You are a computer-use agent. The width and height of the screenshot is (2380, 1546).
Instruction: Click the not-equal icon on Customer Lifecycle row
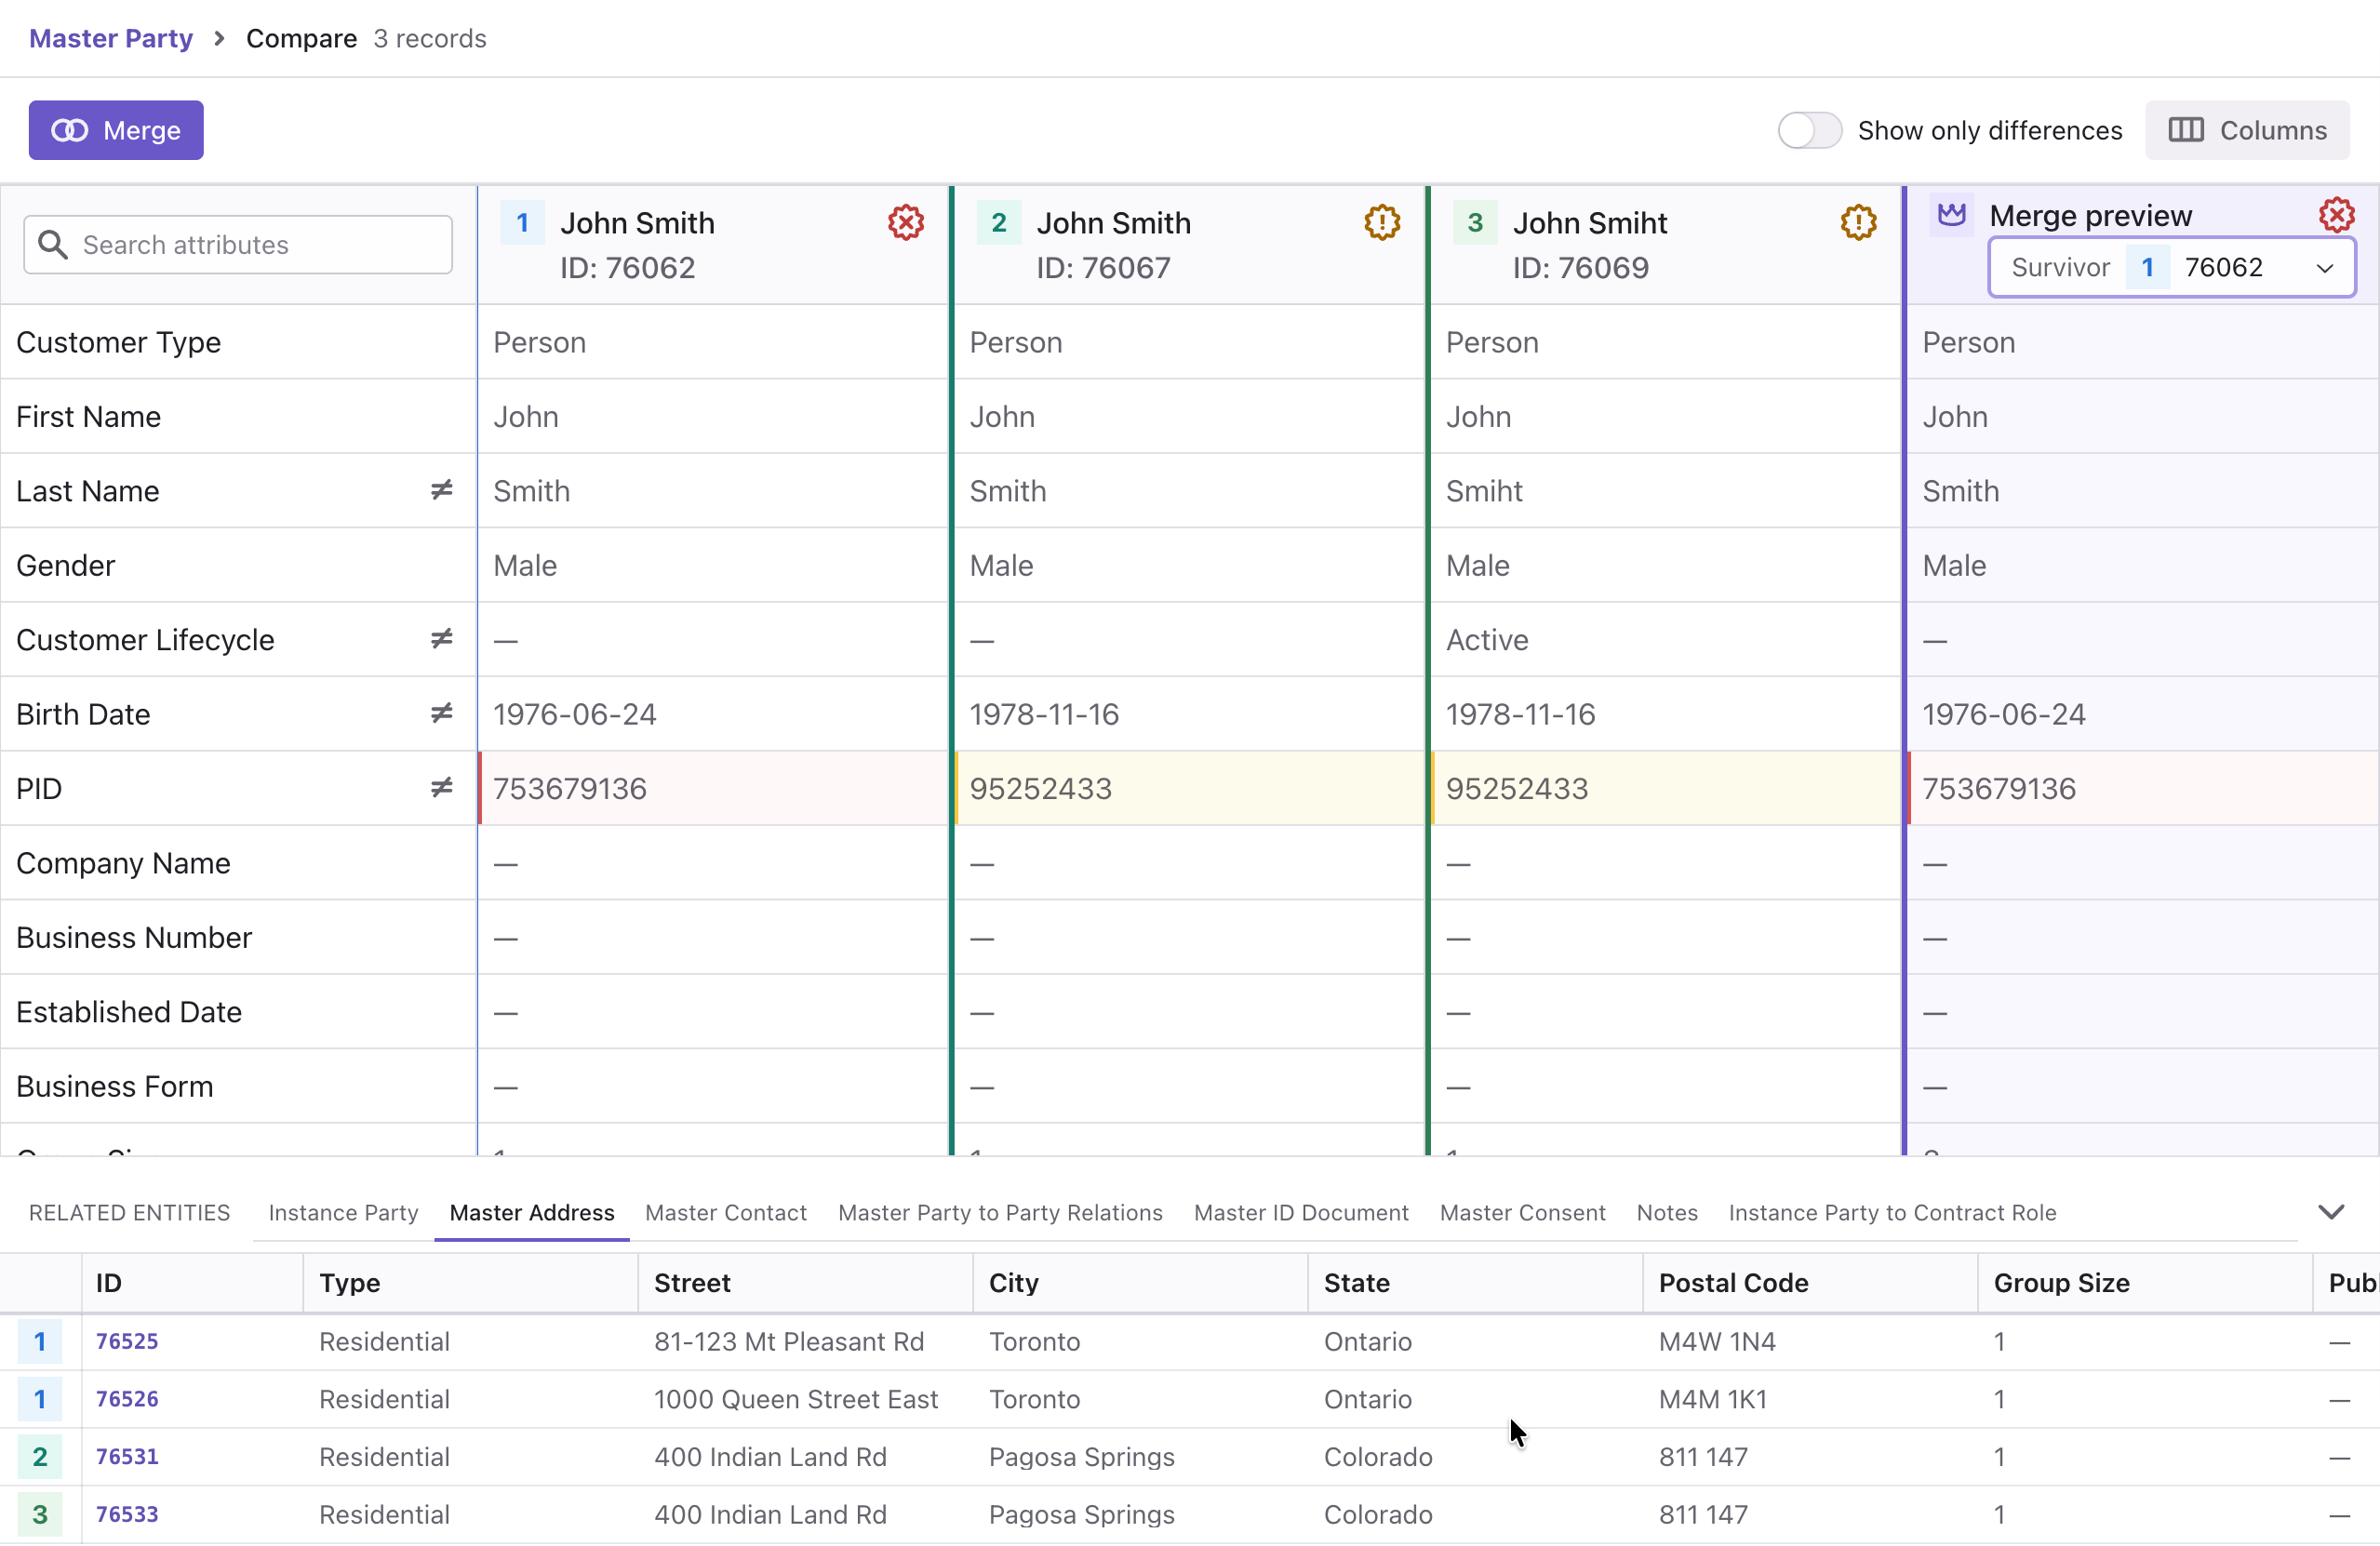coord(441,639)
